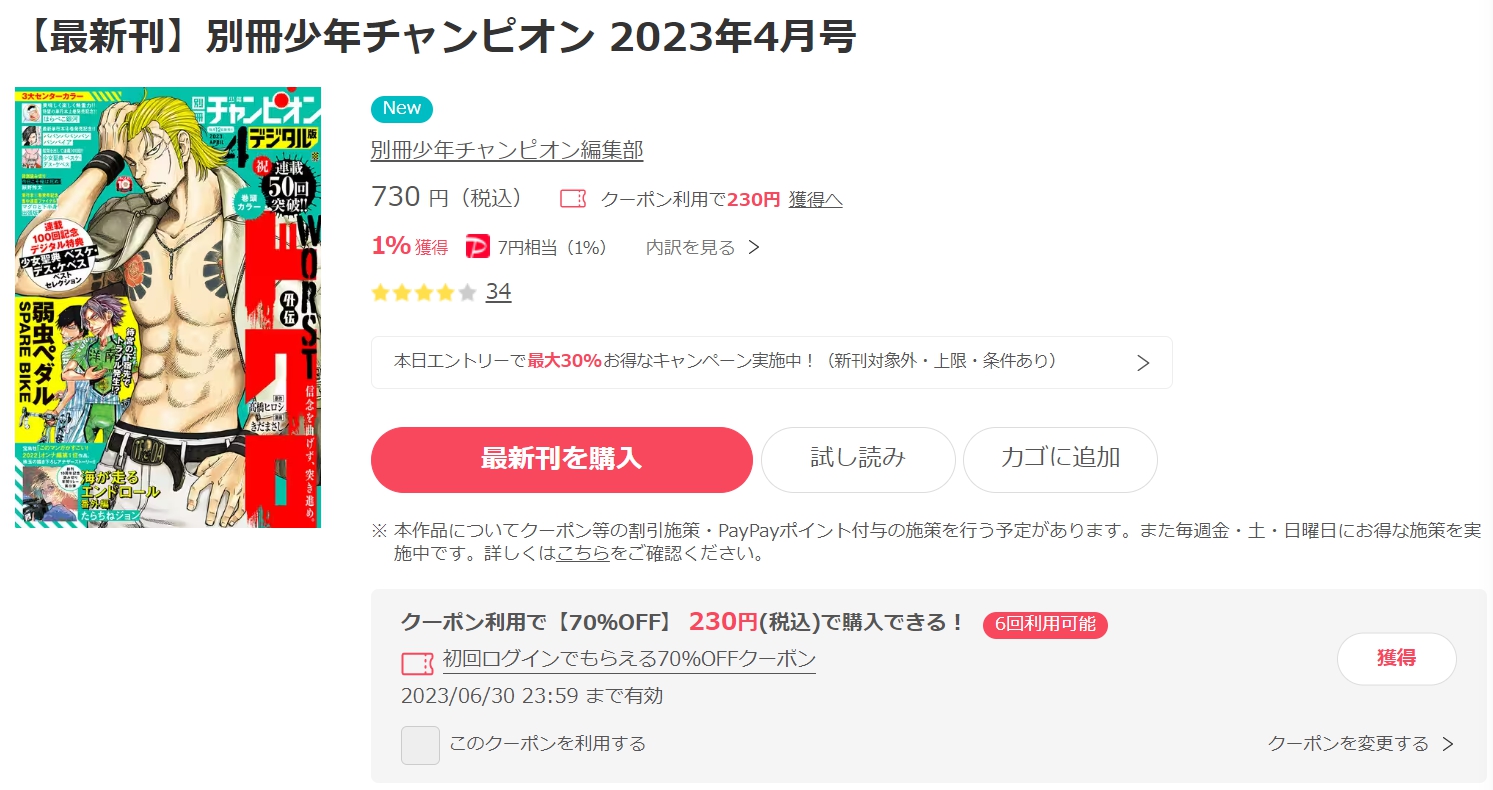This screenshot has height=790, width=1493.
Task: Follow the こちら details link
Action: pyautogui.click(x=583, y=553)
